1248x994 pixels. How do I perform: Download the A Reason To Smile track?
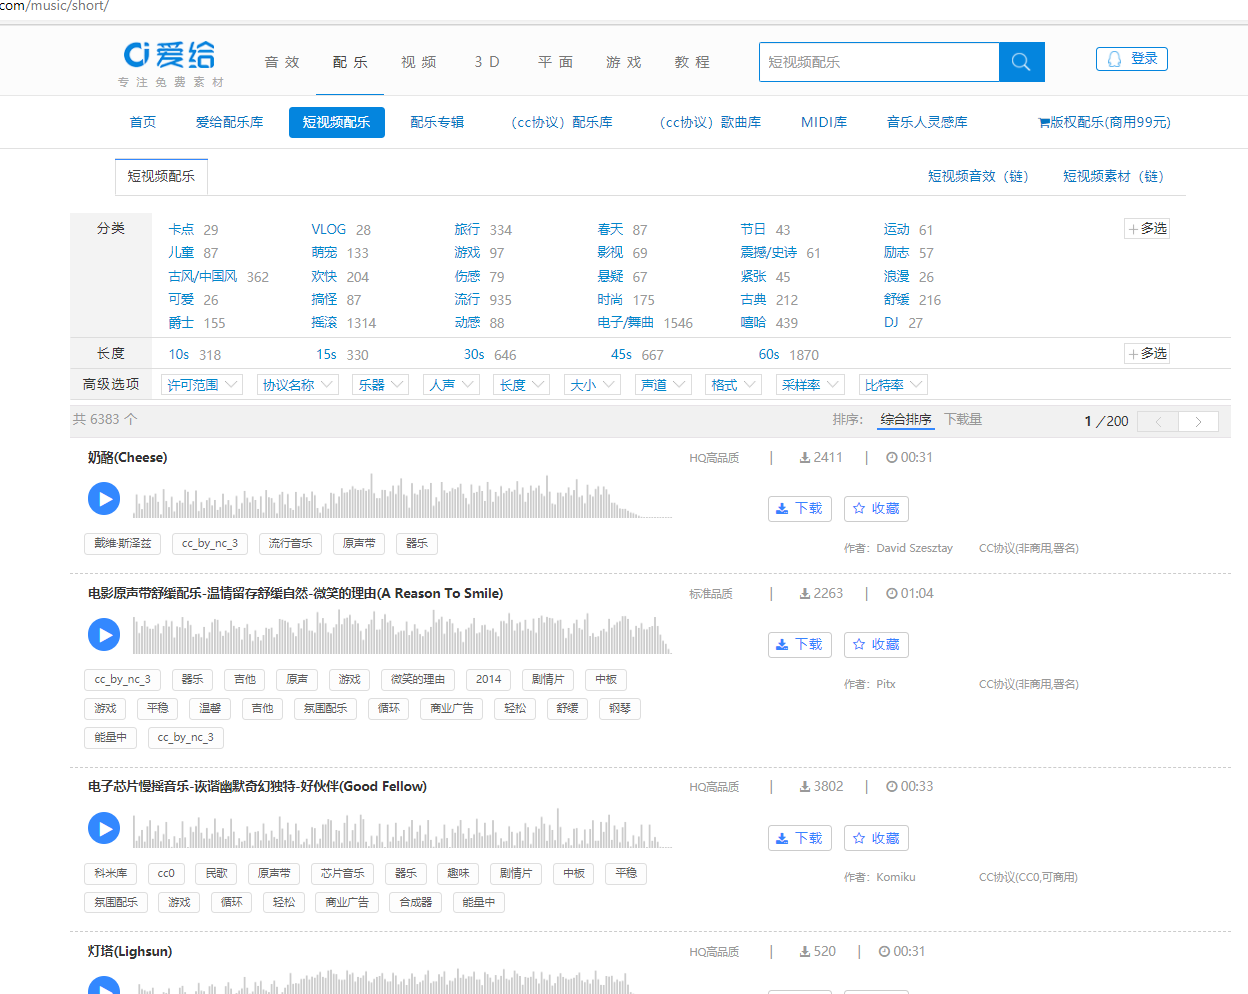coord(798,645)
